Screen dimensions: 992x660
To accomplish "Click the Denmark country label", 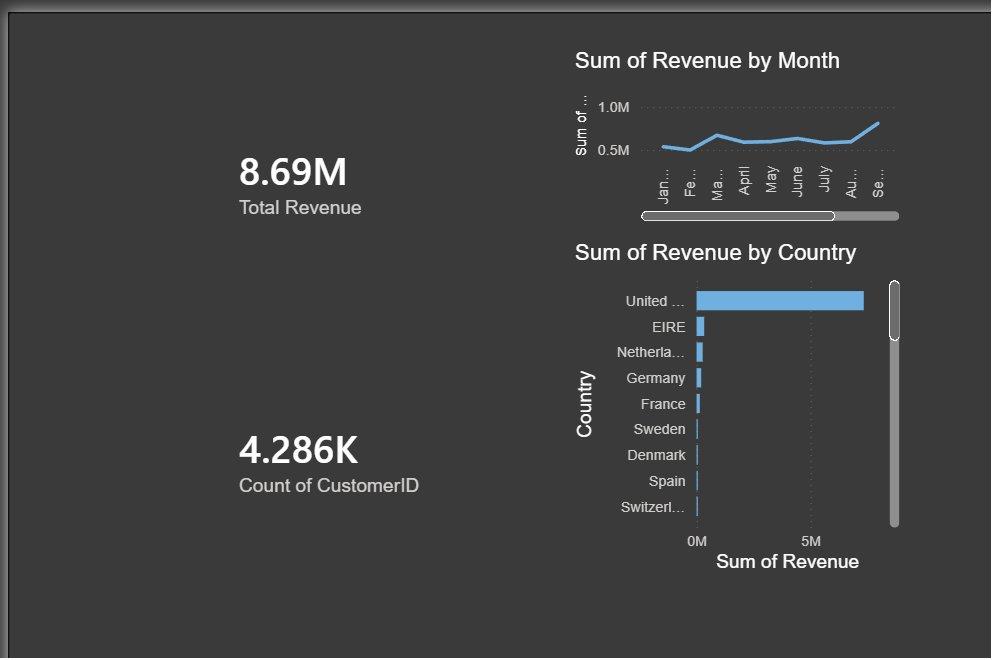I will click(656, 455).
